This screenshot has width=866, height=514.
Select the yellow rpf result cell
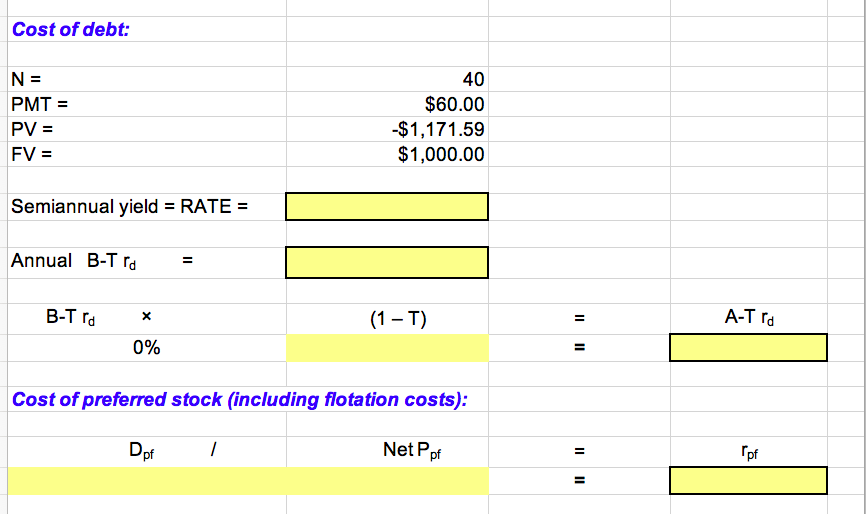(x=748, y=480)
